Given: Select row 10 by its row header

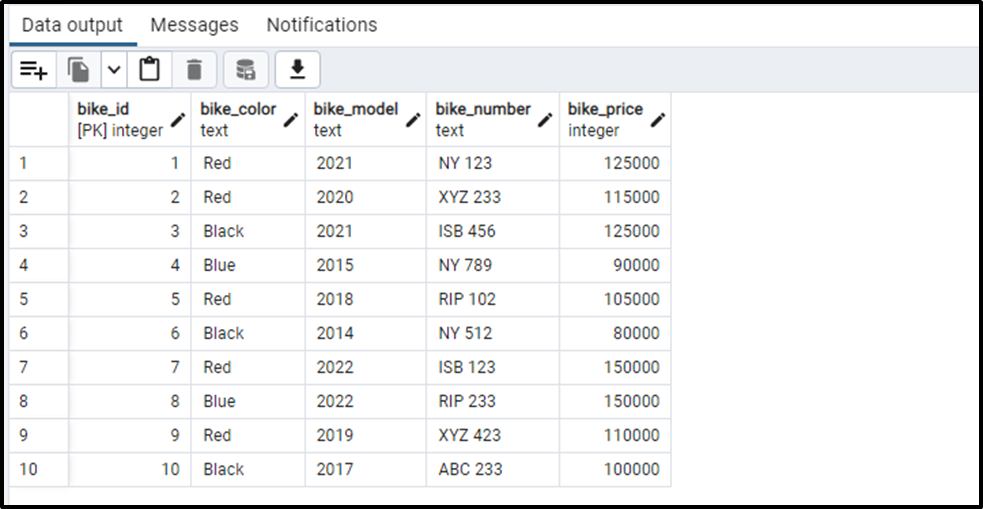Looking at the screenshot, I should click(x=38, y=469).
